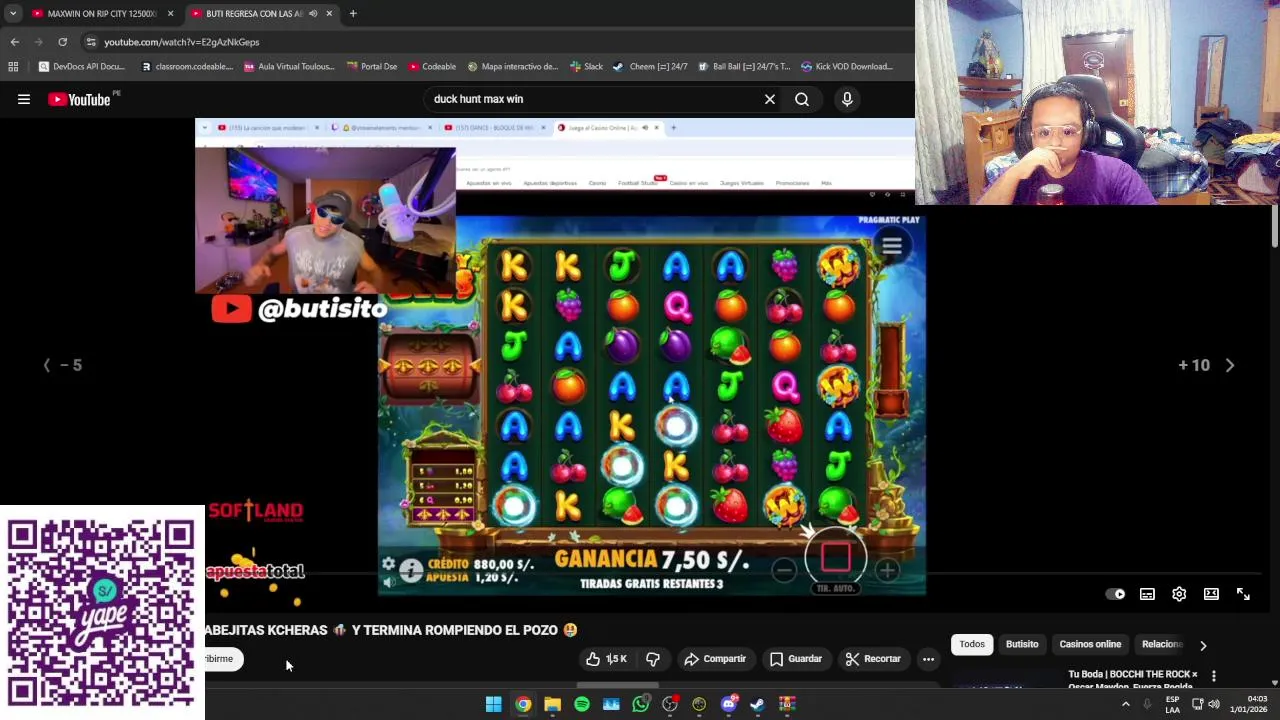Click the address bar URL
This screenshot has height=720, width=1280.
pos(182,42)
